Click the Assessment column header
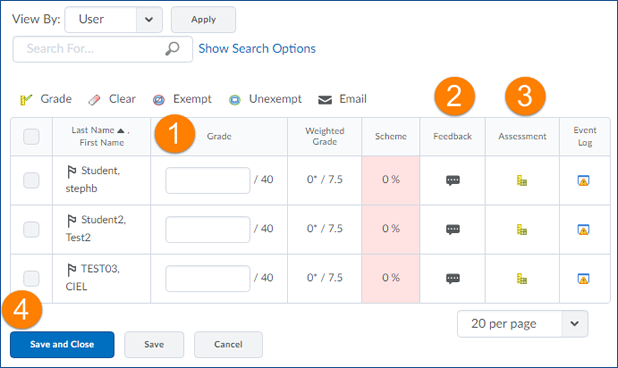The height and width of the screenshot is (368, 618). (522, 136)
